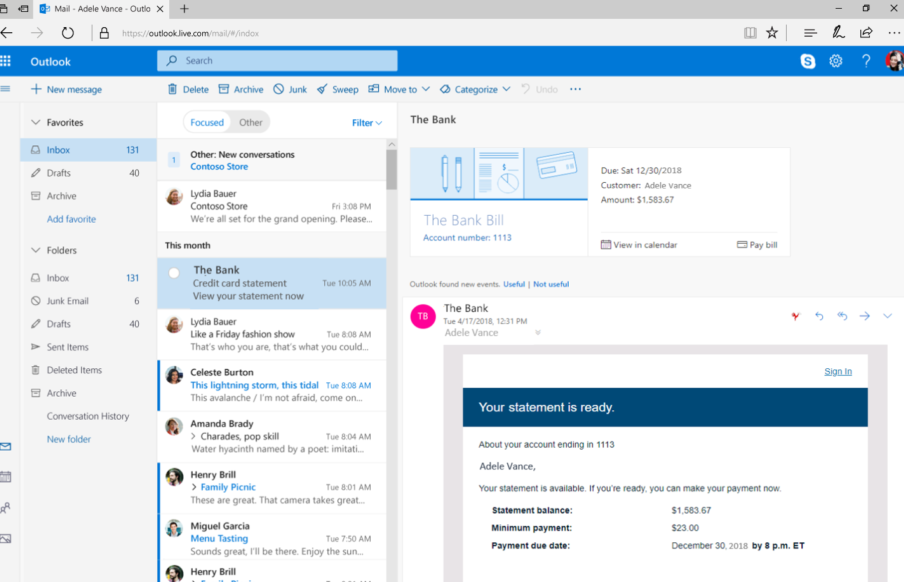
Task: Open the Filter dropdown
Action: (x=366, y=123)
